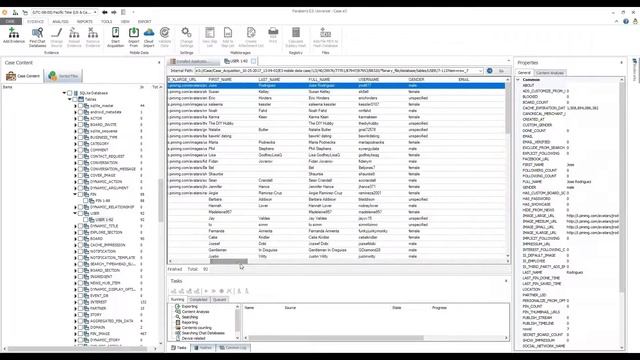
Task: Collapse the PIN table node
Action: [x=76, y=194]
